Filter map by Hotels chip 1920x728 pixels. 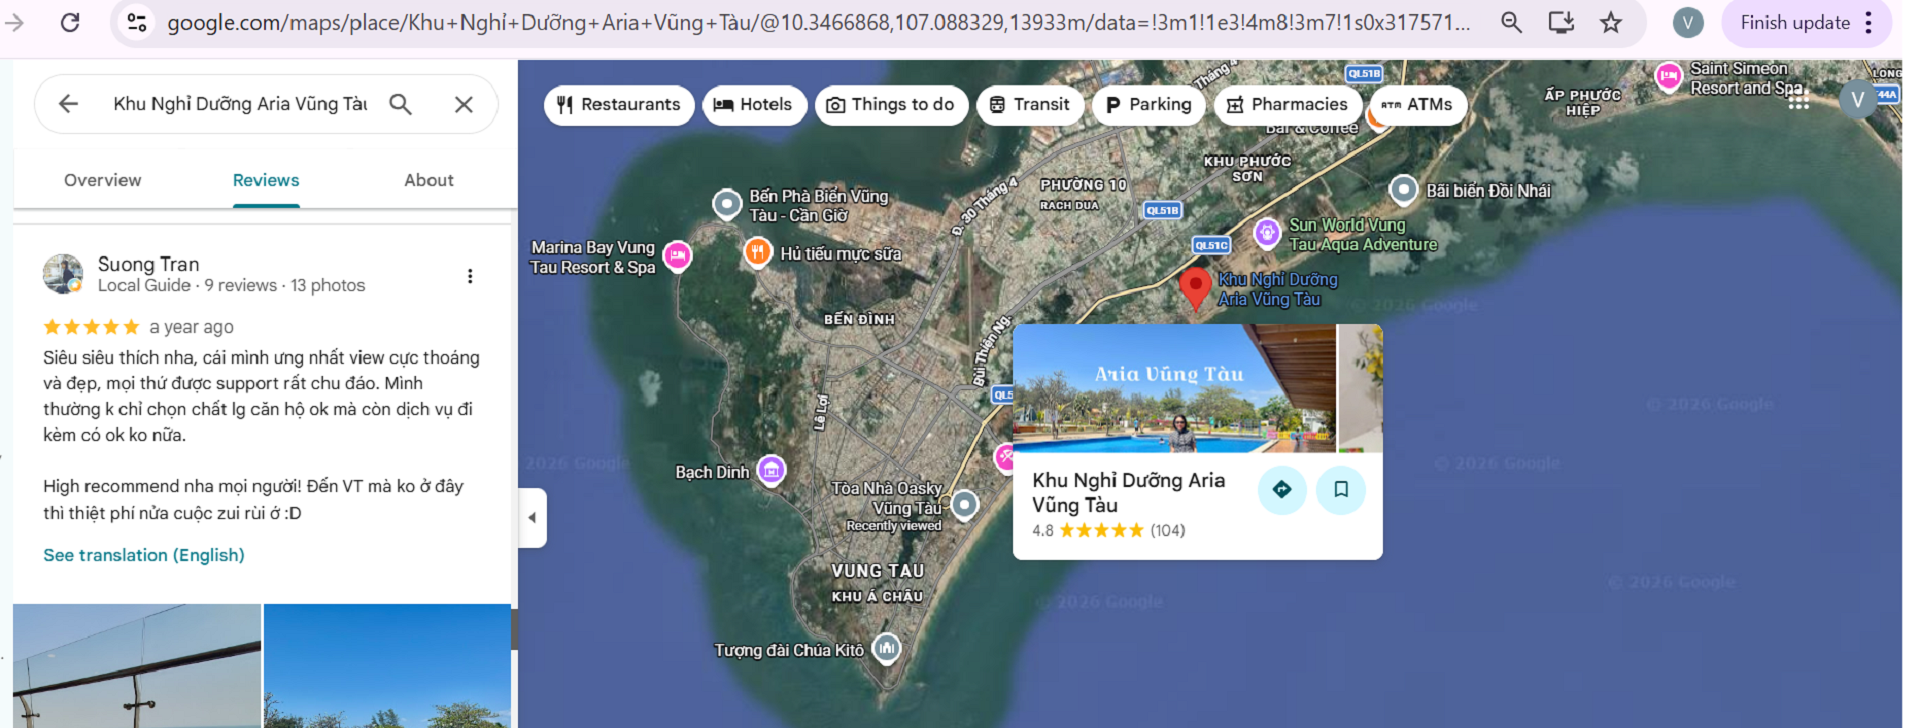point(754,105)
